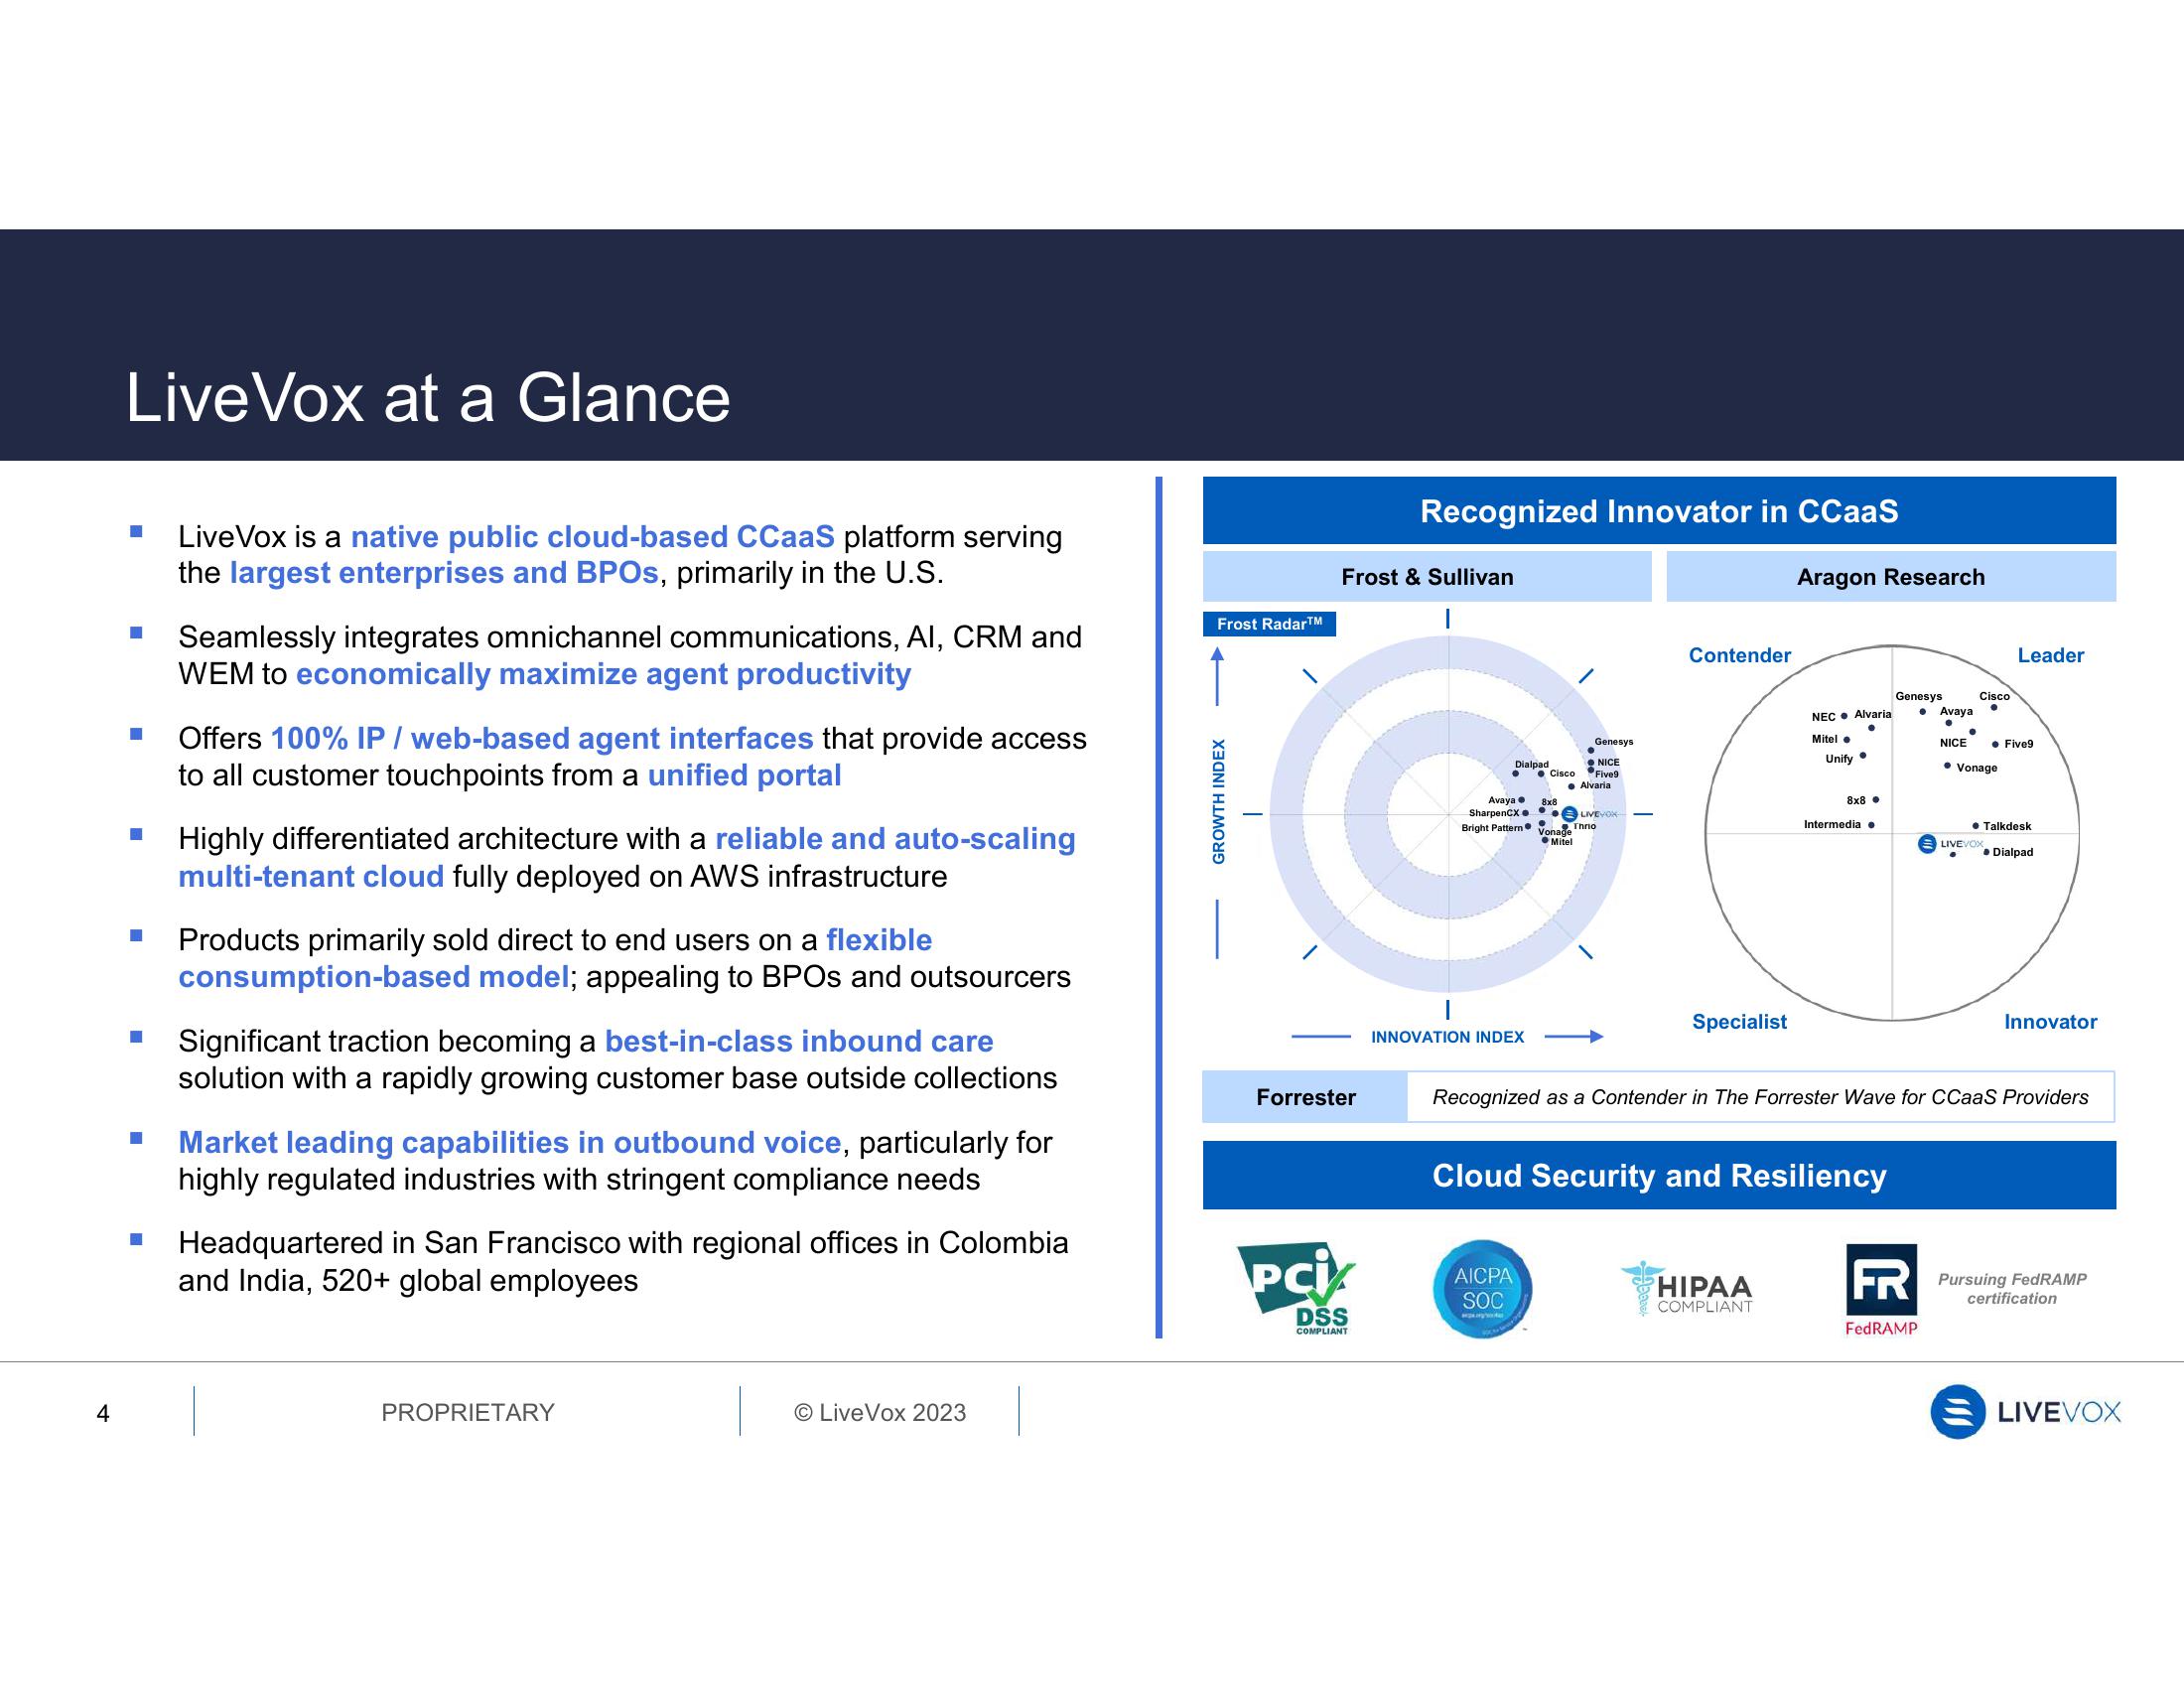Screen dimensions: 2184x1688
Task: Toggle the Cloud Security section visibility
Action: pos(1659,1163)
